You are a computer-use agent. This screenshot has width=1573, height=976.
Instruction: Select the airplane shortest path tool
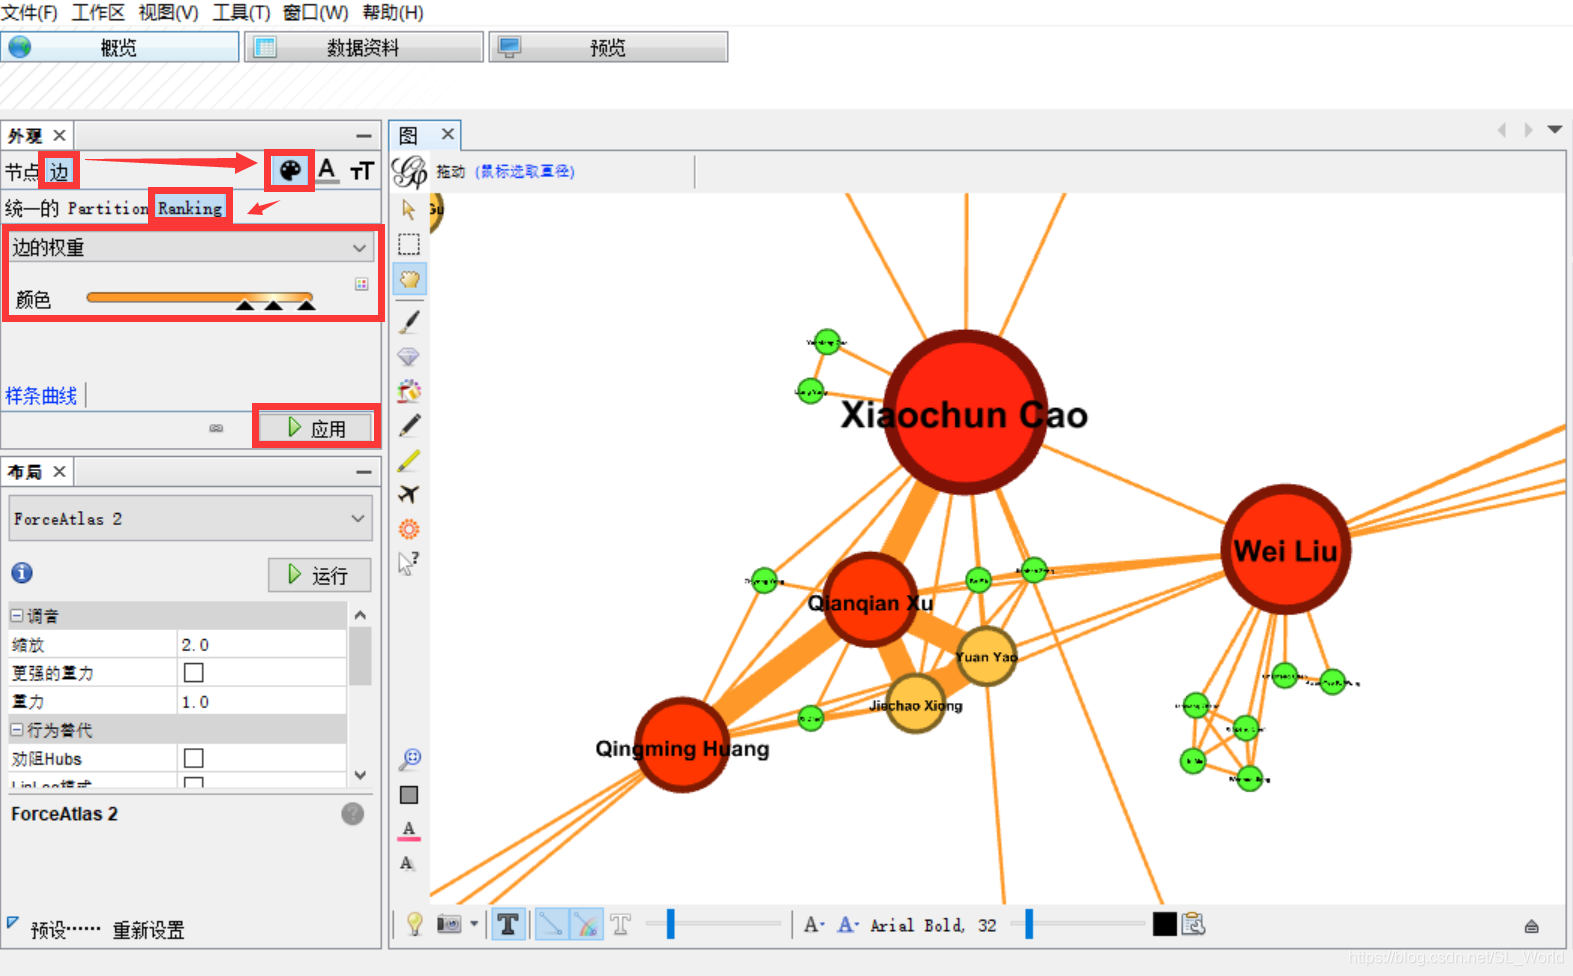tap(409, 494)
